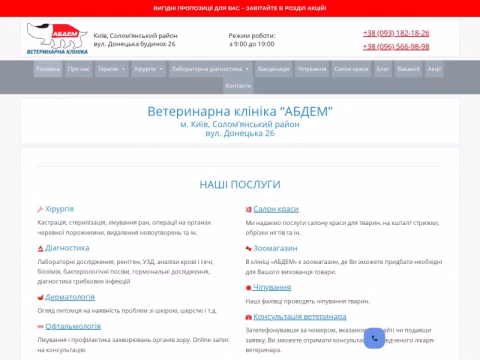This screenshot has height=360, width=480.
Task: Click the red promo banner about Акції
Action: coord(240,8)
